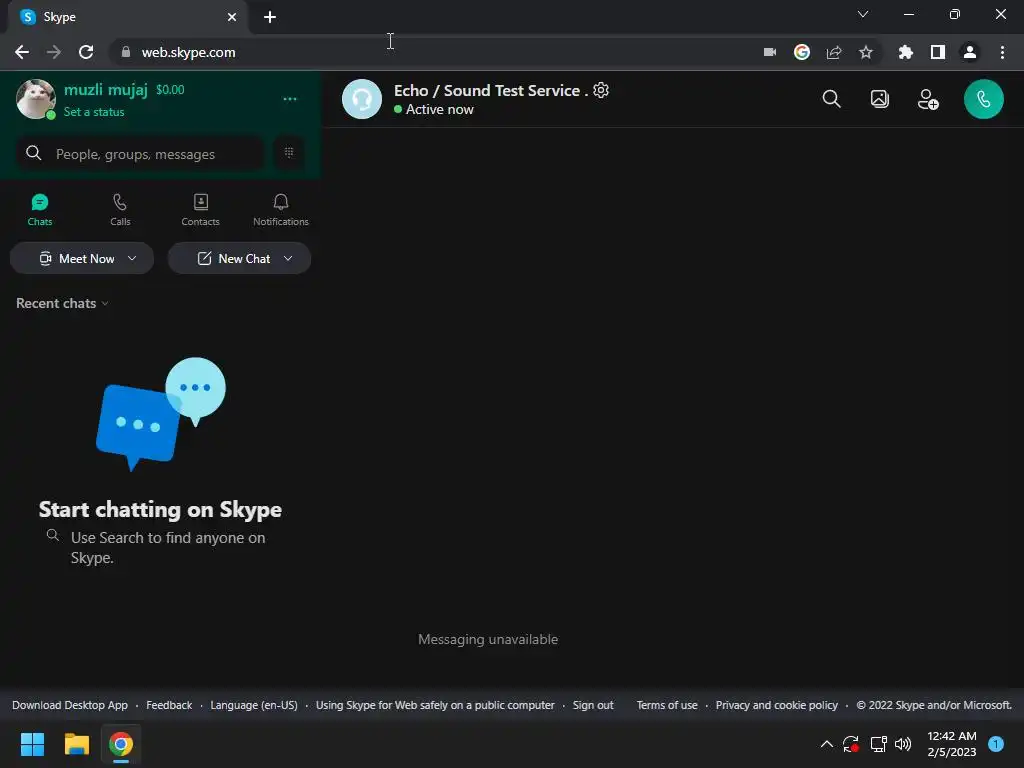Switch to the Contacts tab
The width and height of the screenshot is (1024, 768).
pos(200,210)
